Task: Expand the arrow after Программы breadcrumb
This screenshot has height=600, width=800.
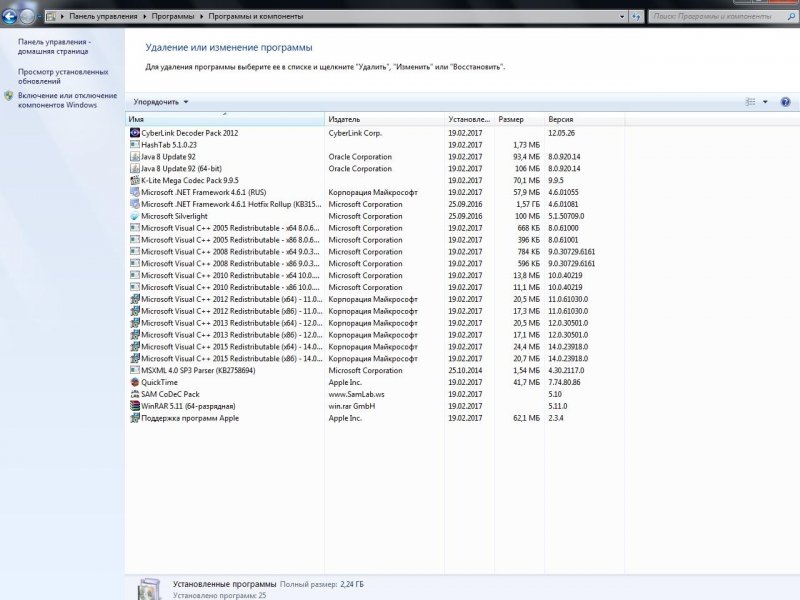Action: click(x=202, y=16)
